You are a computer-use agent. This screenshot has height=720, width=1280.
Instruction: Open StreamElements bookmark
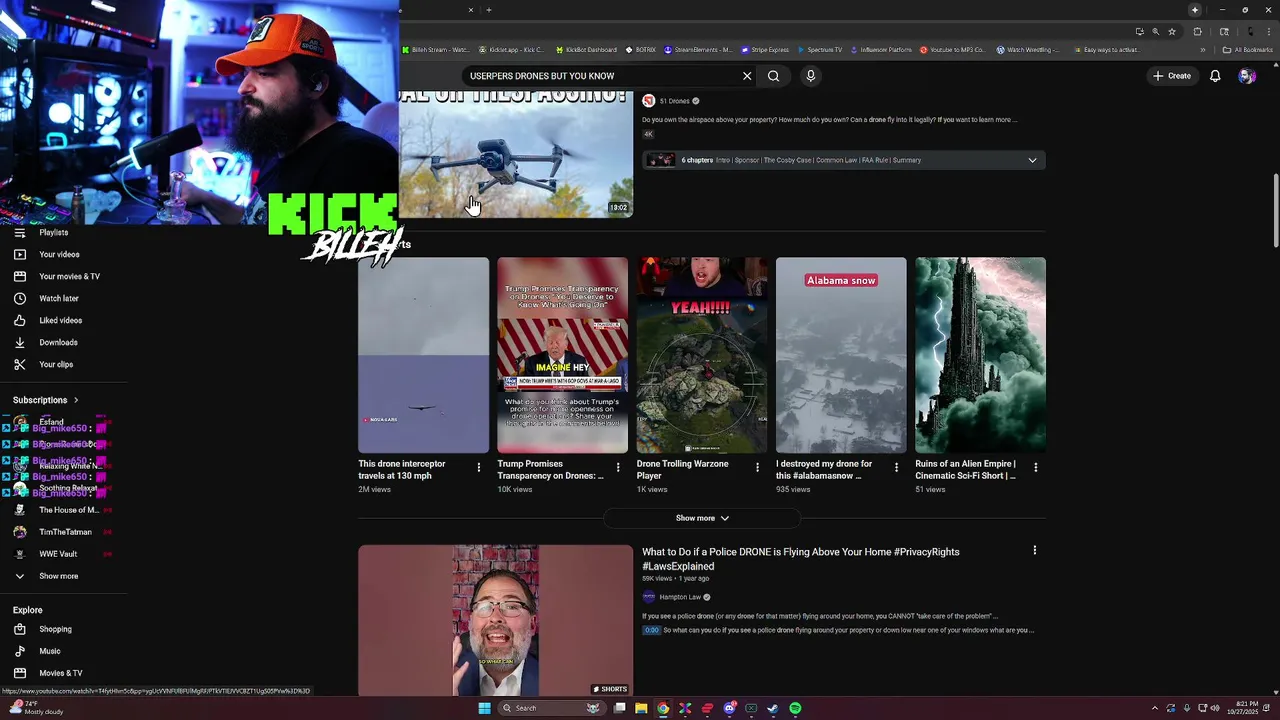(x=698, y=49)
